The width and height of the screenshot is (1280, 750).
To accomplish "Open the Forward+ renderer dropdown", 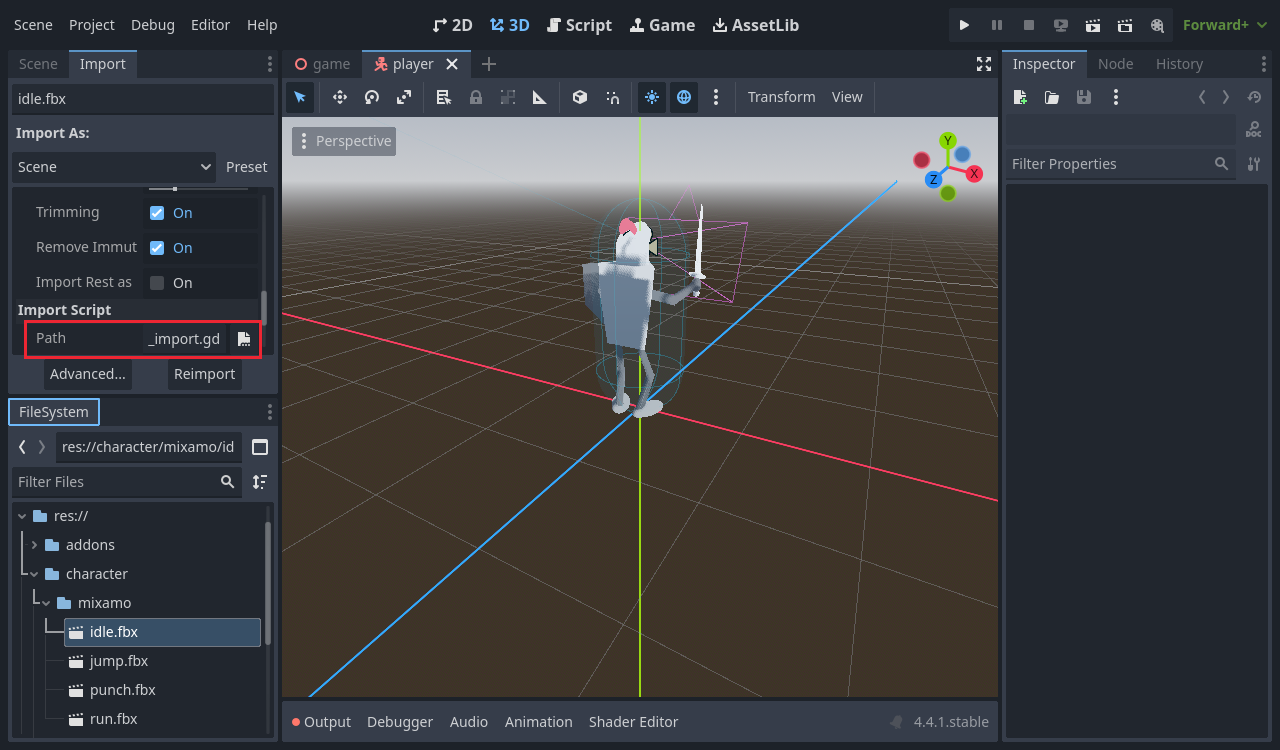I will (x=1225, y=25).
